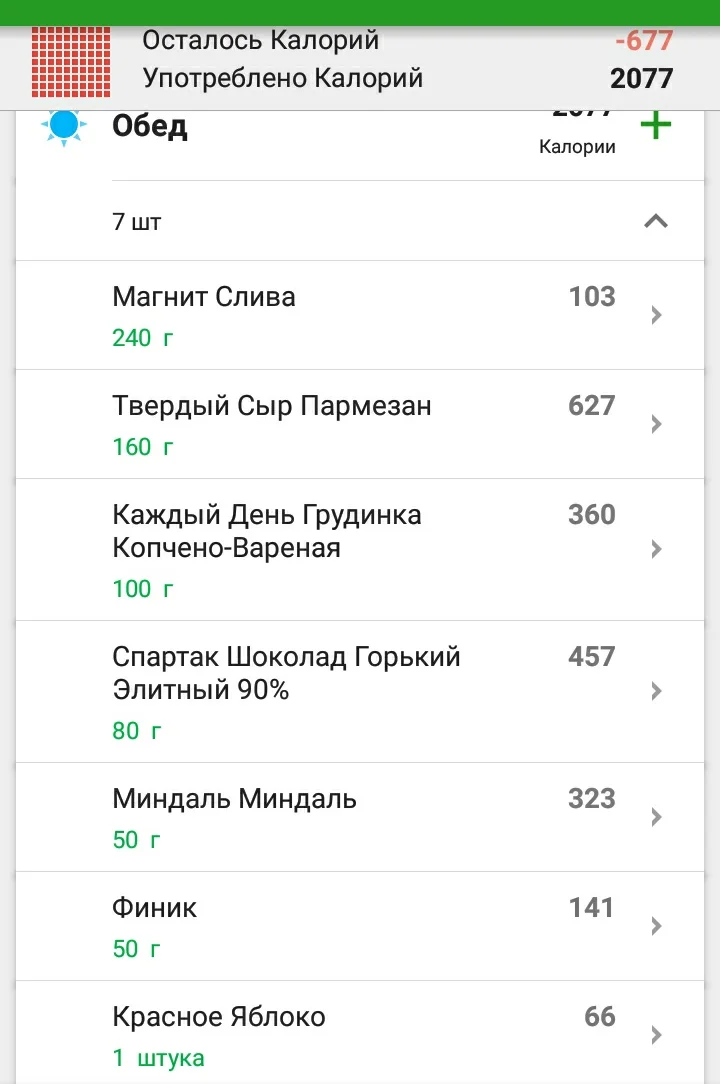Tap the Финик row chevron
The width and height of the screenshot is (720, 1084).
point(656,926)
